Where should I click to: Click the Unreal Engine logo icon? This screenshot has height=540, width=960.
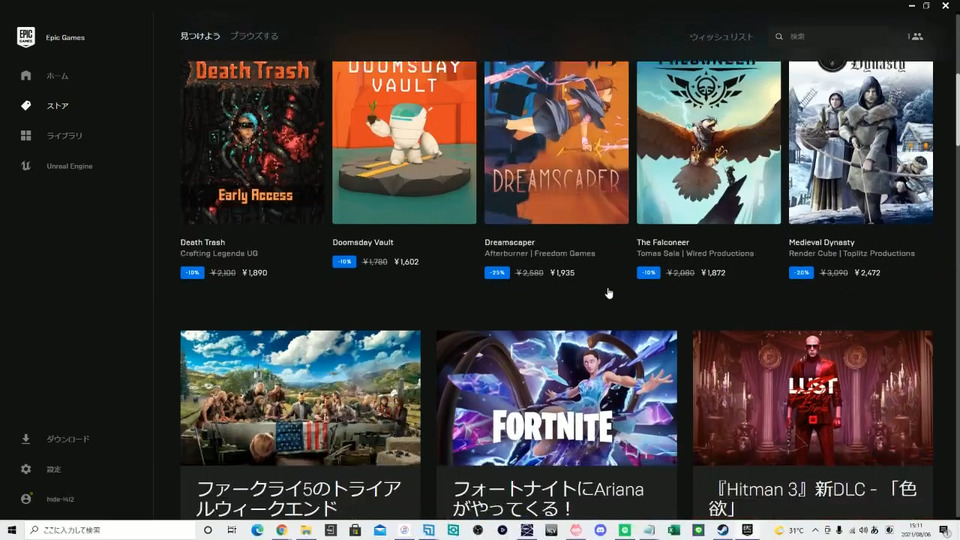[x=26, y=165]
